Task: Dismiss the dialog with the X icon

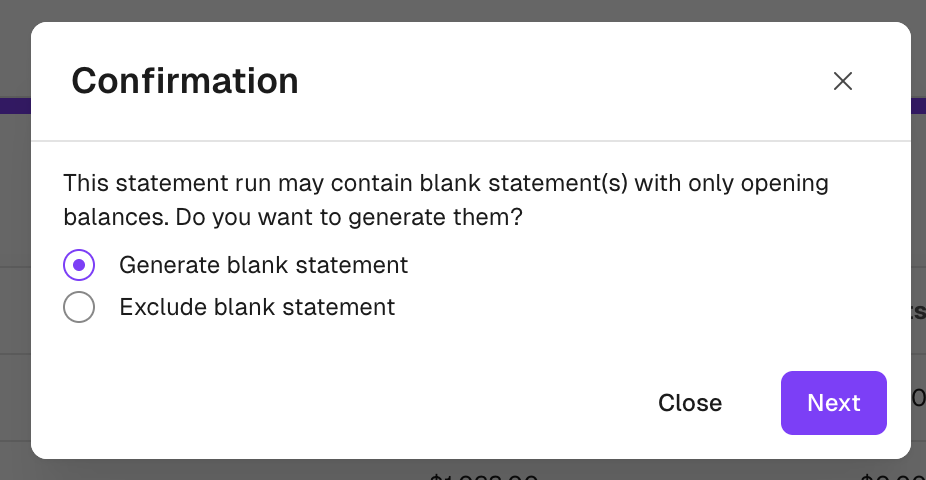Action: [x=843, y=81]
